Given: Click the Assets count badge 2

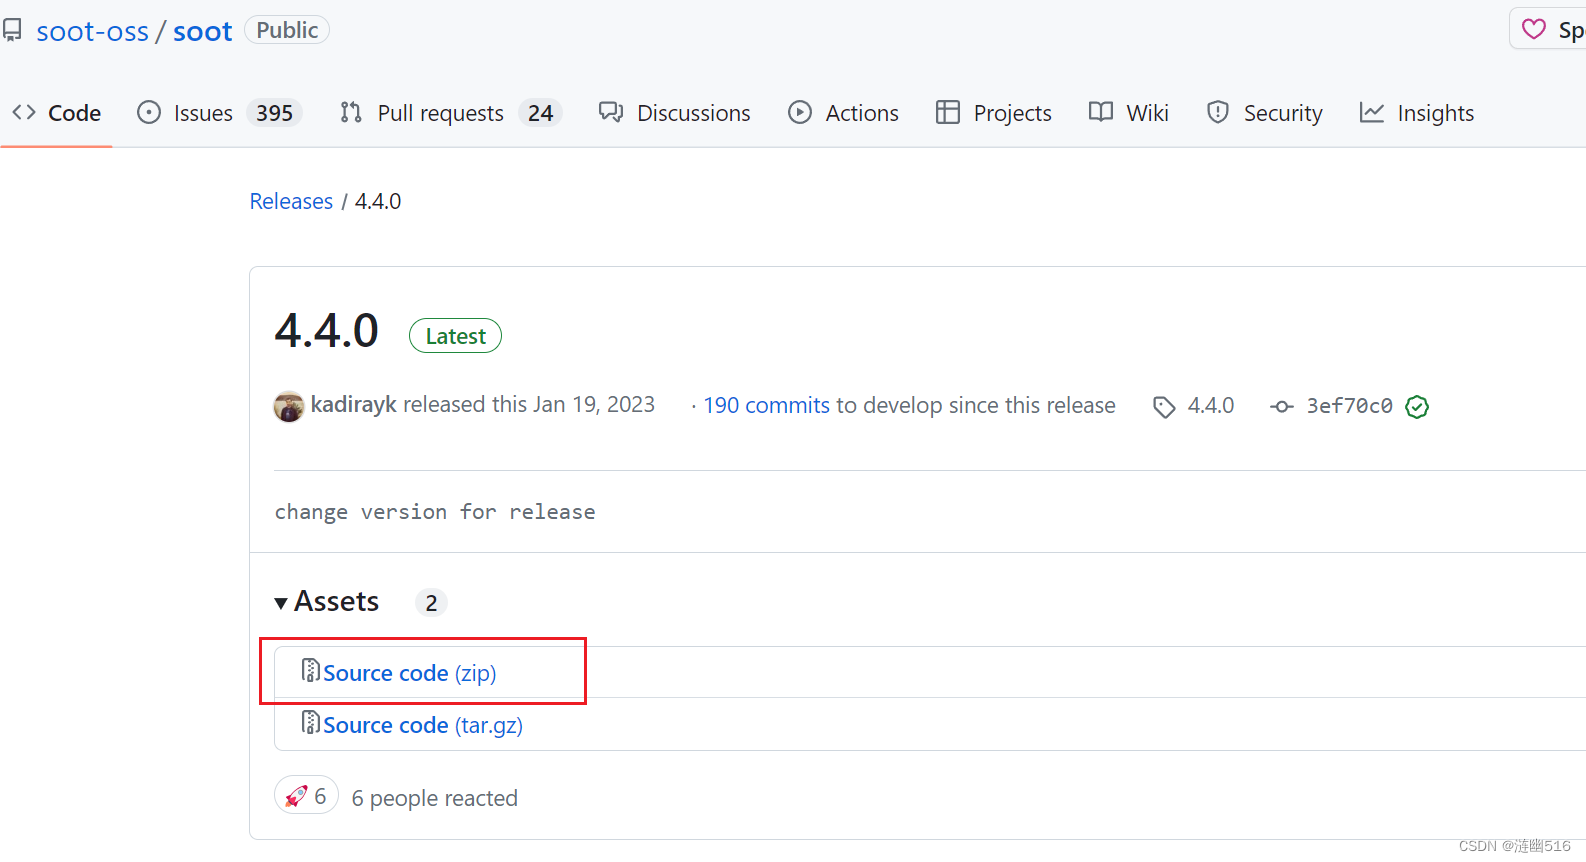Looking at the screenshot, I should pyautogui.click(x=431, y=603).
